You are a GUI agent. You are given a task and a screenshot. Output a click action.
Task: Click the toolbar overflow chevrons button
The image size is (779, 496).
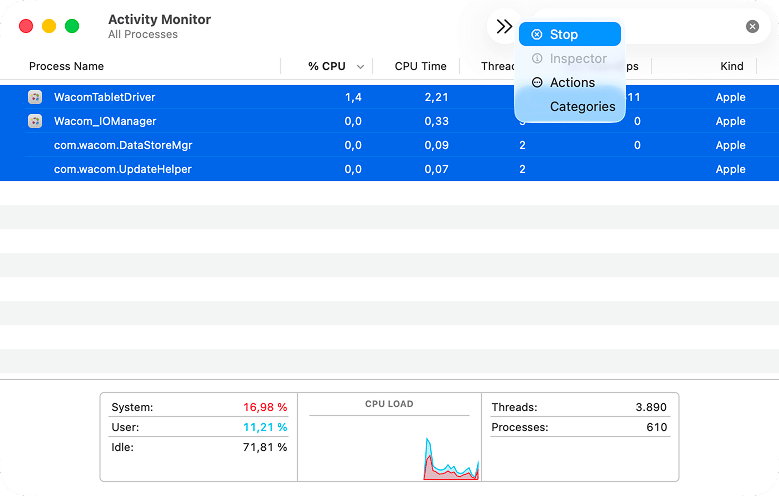[504, 26]
